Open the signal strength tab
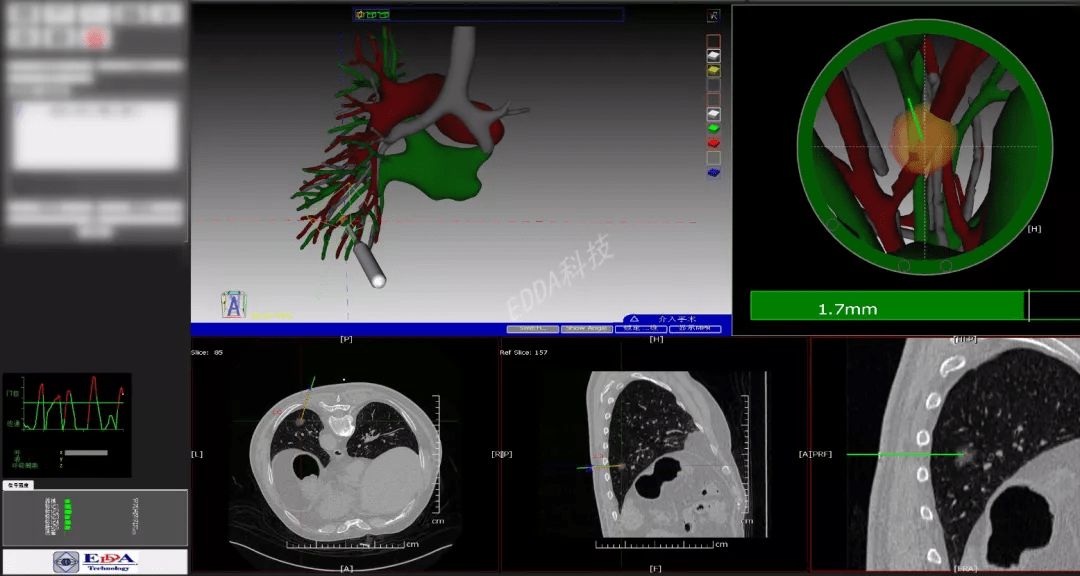 pos(19,485)
